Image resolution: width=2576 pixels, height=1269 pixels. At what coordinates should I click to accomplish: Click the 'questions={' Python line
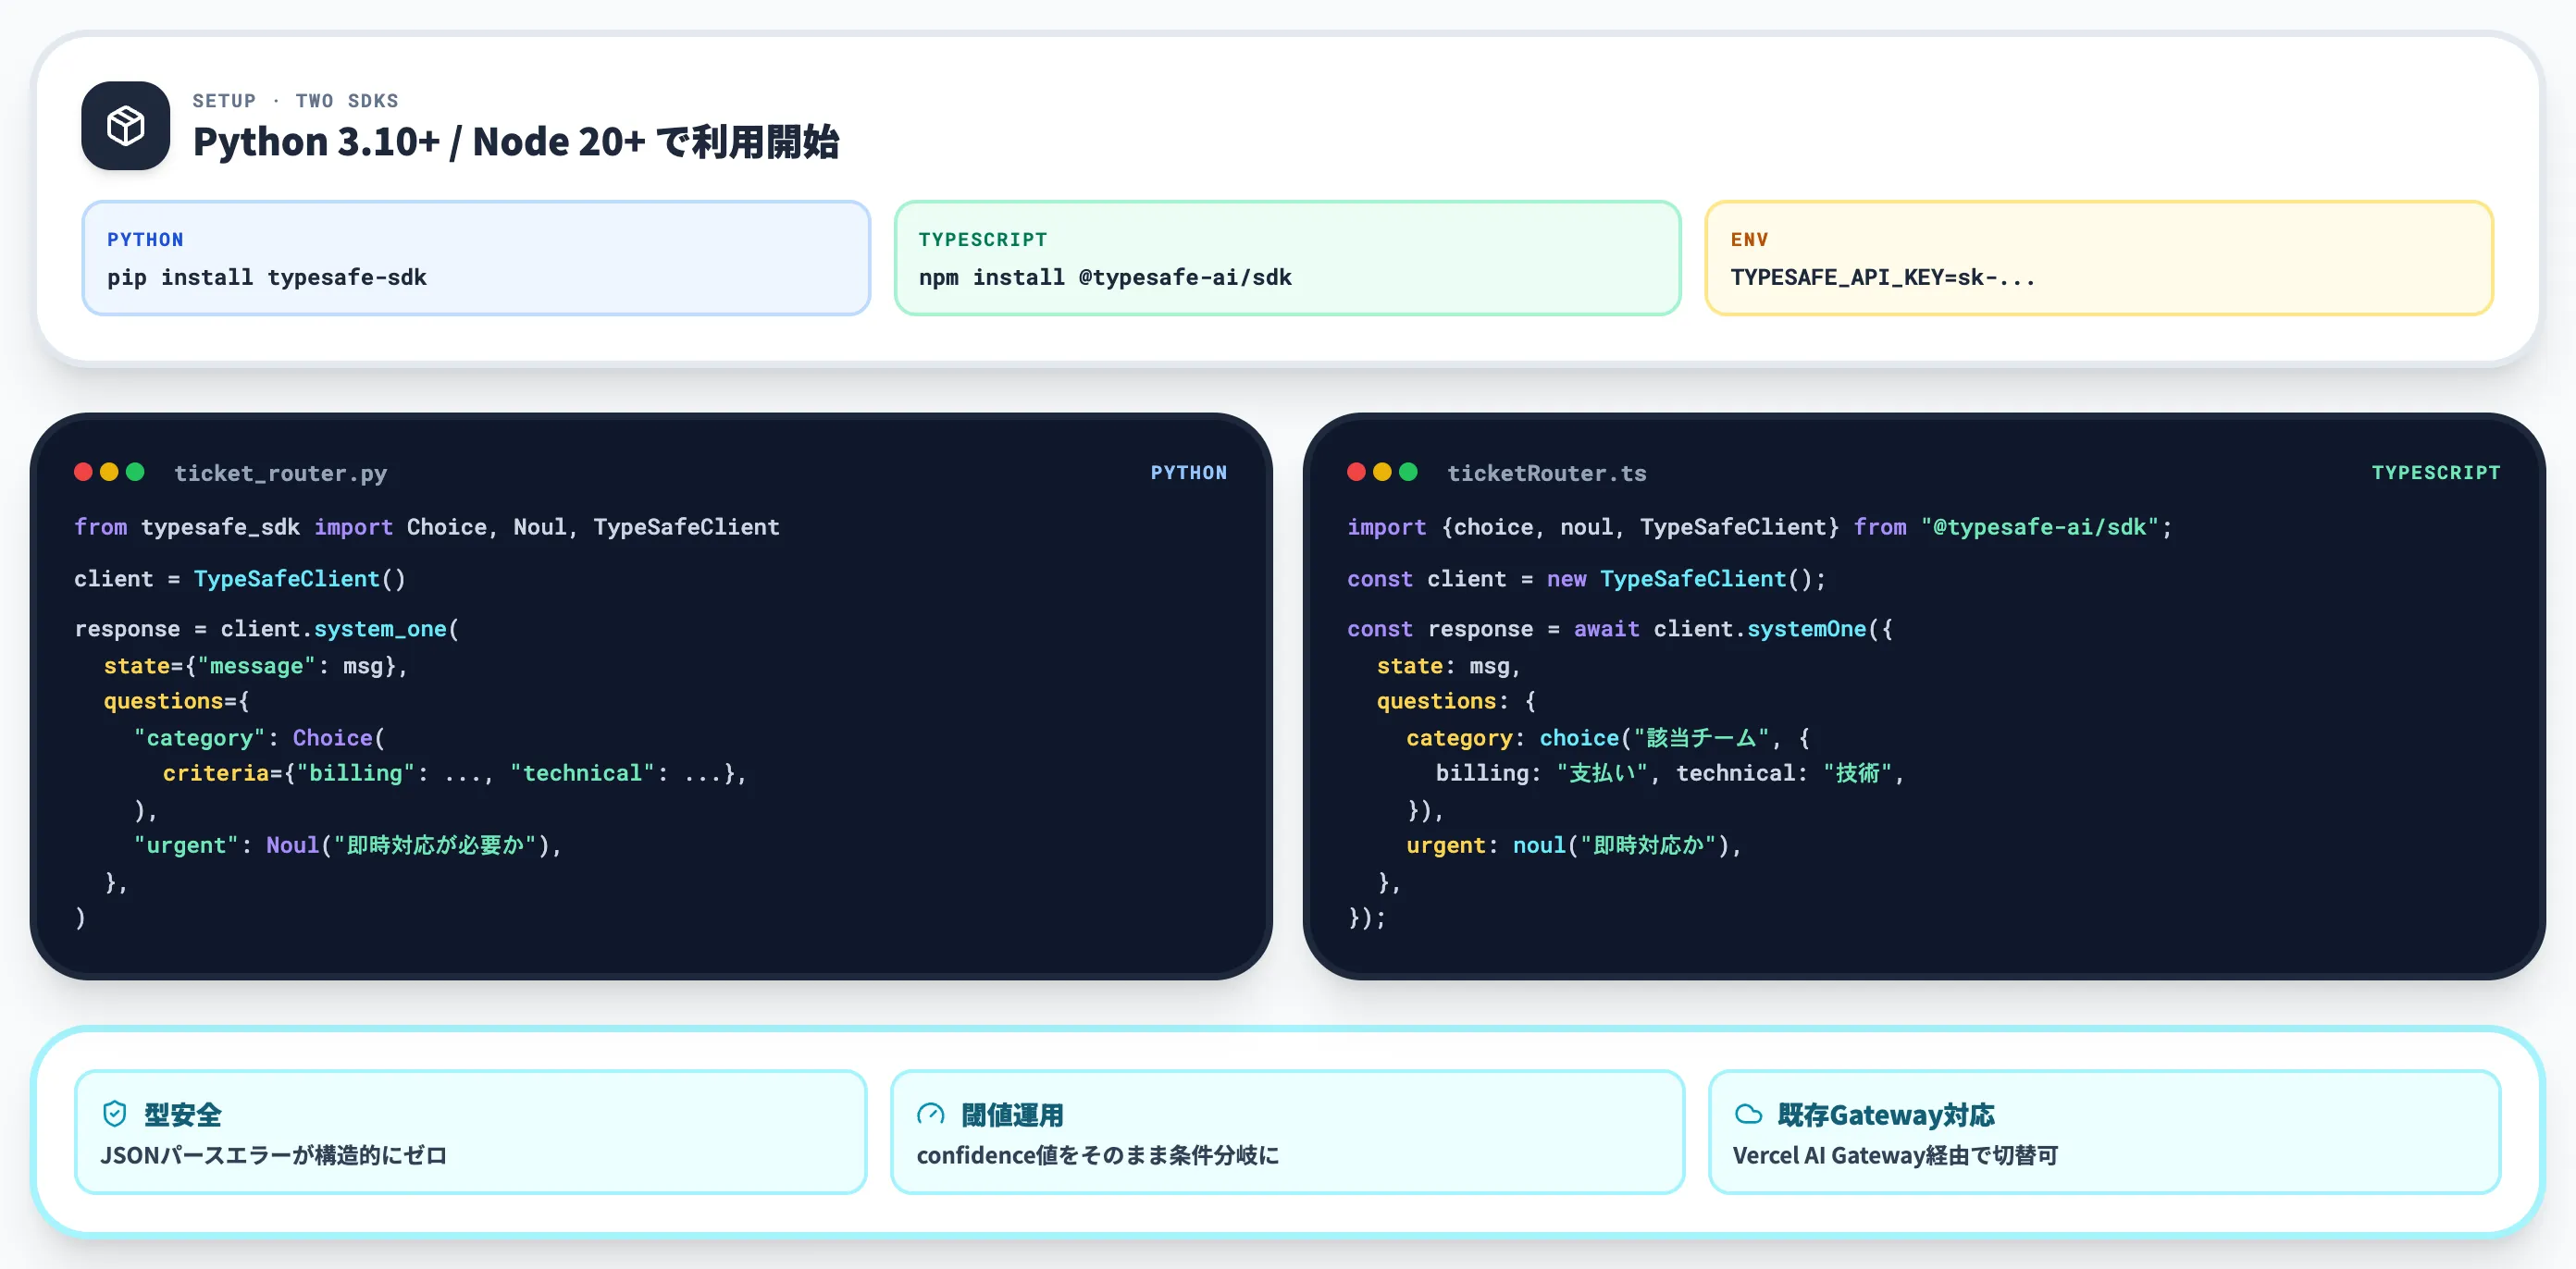[x=177, y=701]
